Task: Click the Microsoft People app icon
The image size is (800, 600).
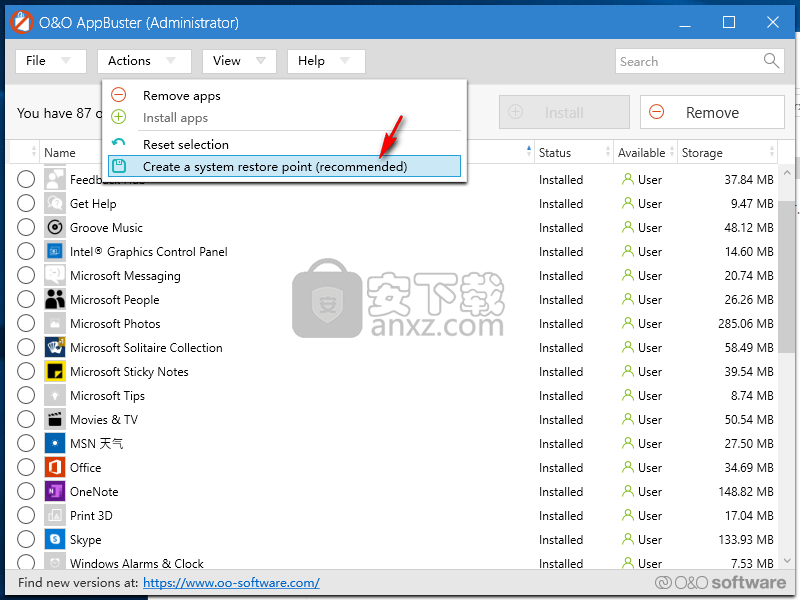Action: [55, 299]
